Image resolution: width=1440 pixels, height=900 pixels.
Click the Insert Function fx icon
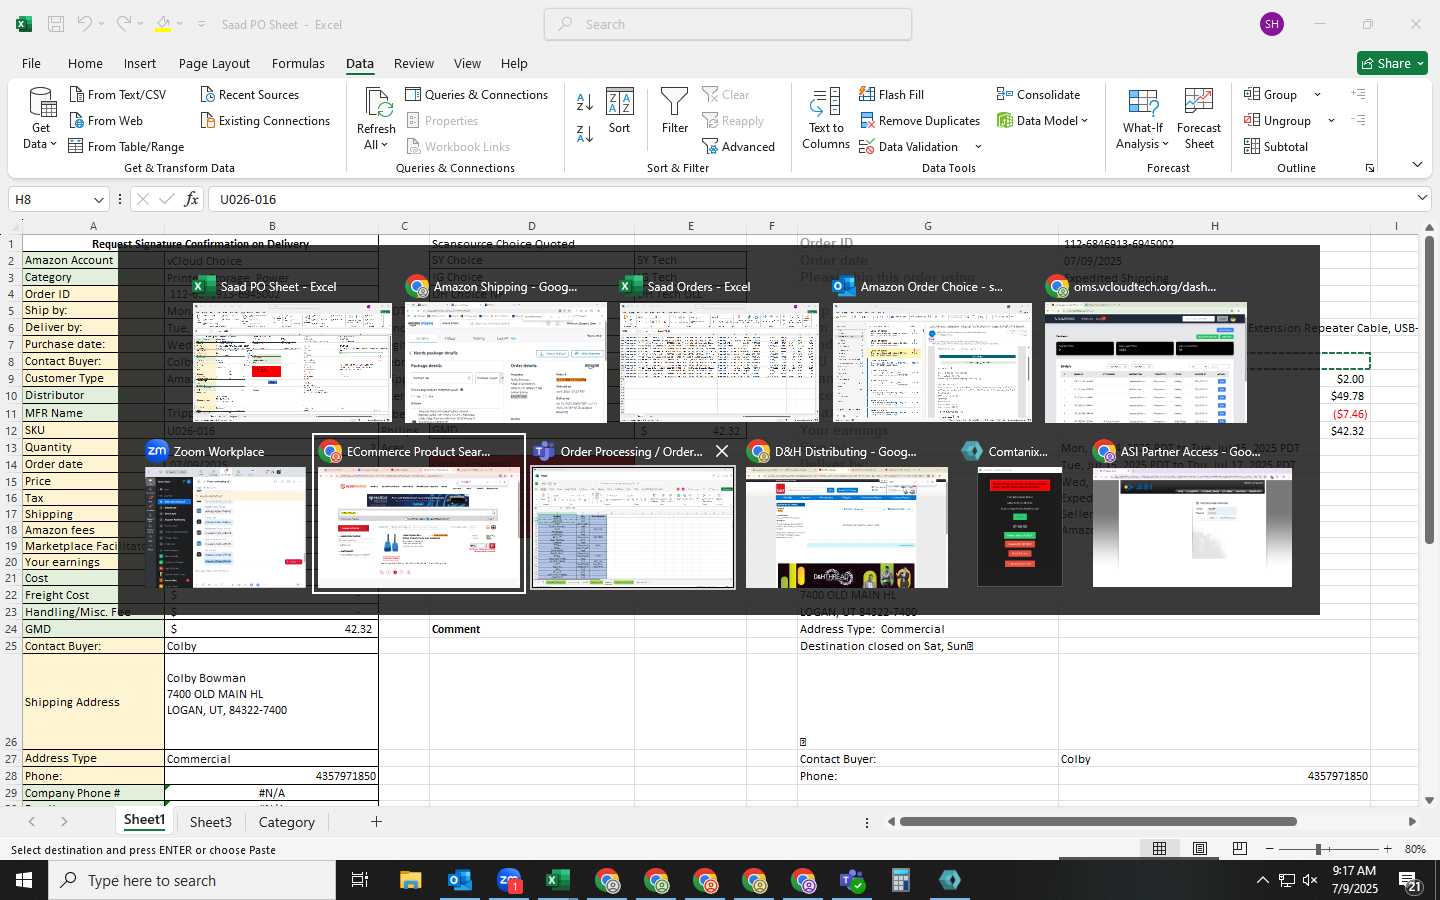pyautogui.click(x=192, y=199)
